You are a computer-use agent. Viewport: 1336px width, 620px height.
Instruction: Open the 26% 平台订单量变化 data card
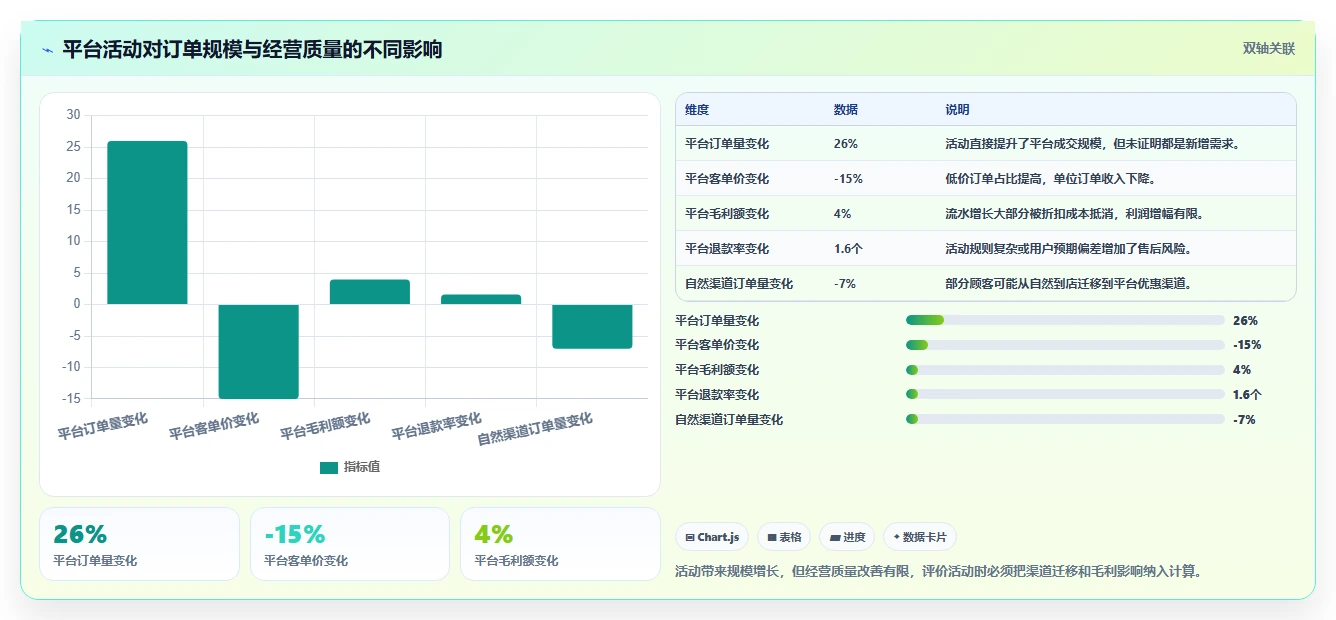(139, 544)
